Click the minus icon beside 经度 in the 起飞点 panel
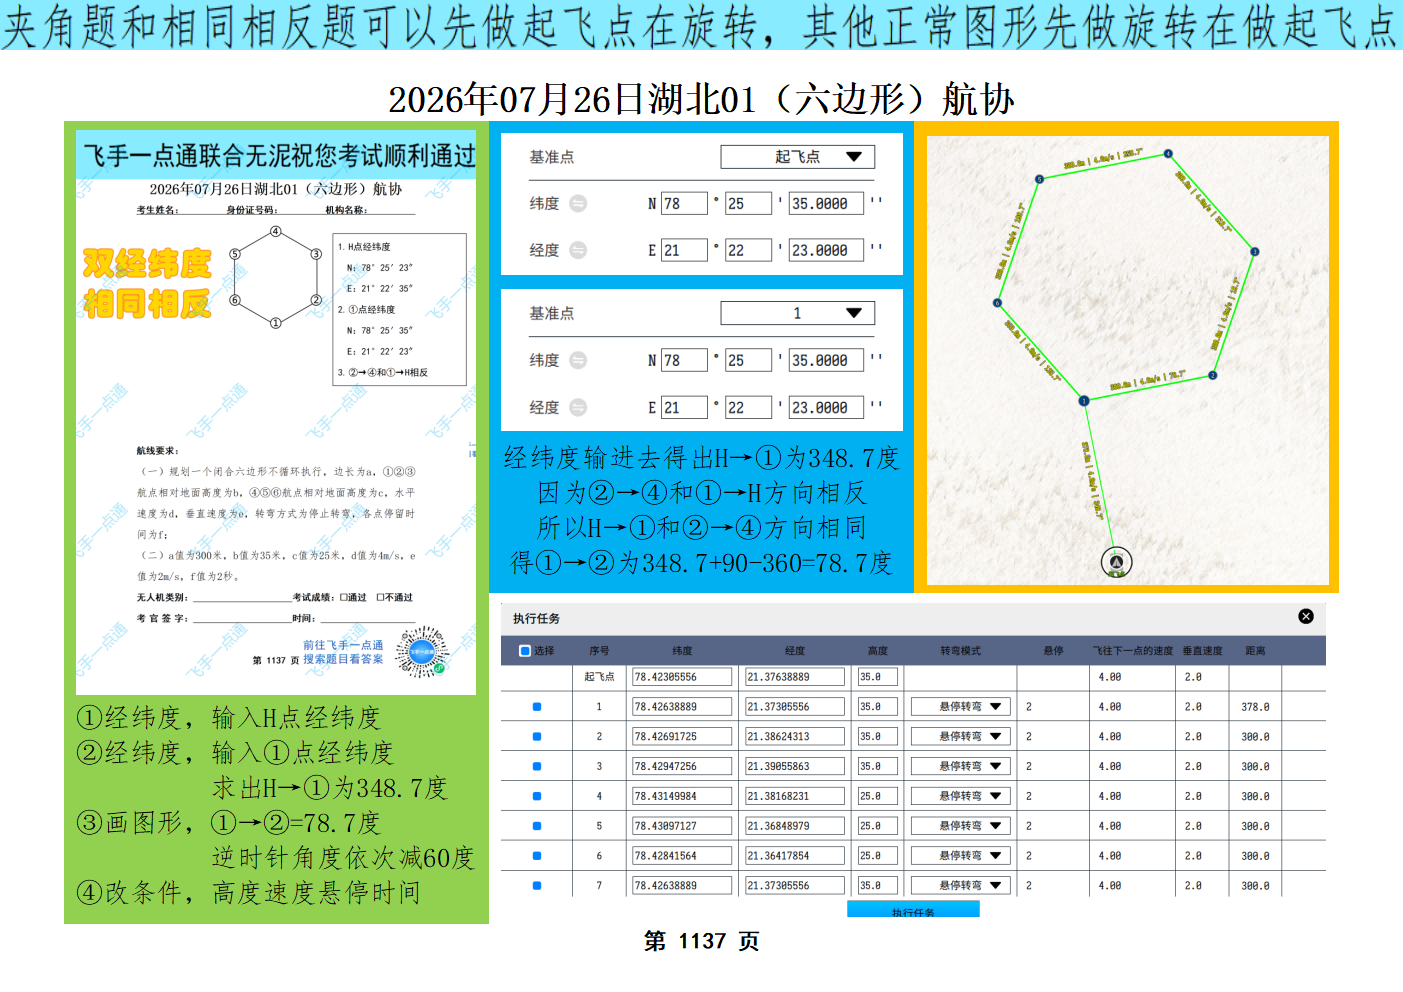The image size is (1403, 992). tap(578, 250)
